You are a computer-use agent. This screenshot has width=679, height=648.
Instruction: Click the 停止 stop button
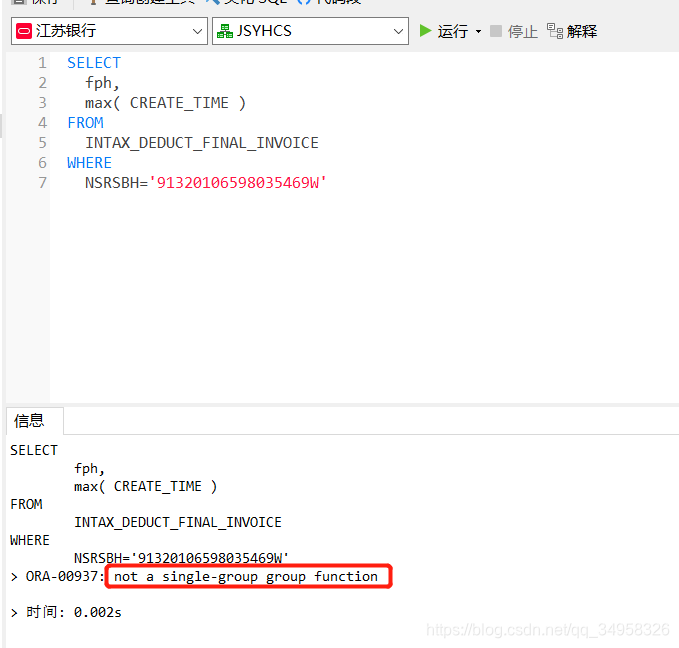[x=514, y=31]
